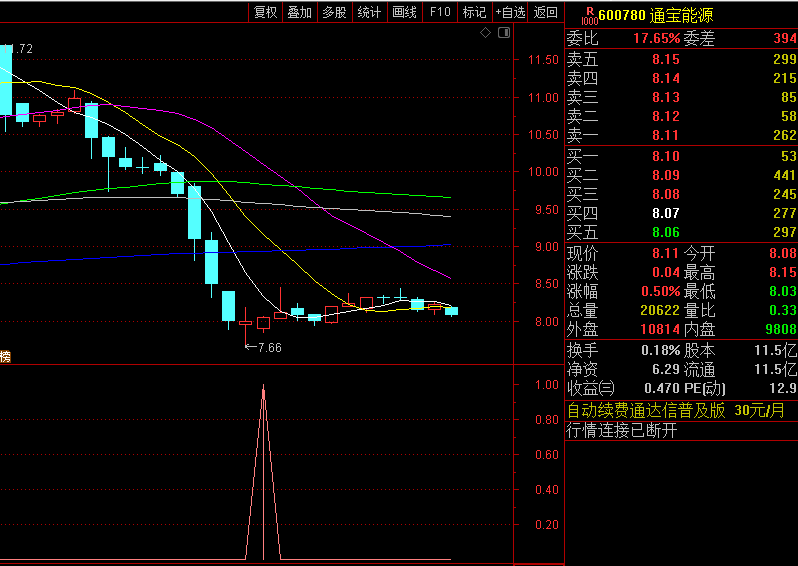Select the 卖一 price 8.11
Screen dimensions: 798x566
(x=666, y=135)
